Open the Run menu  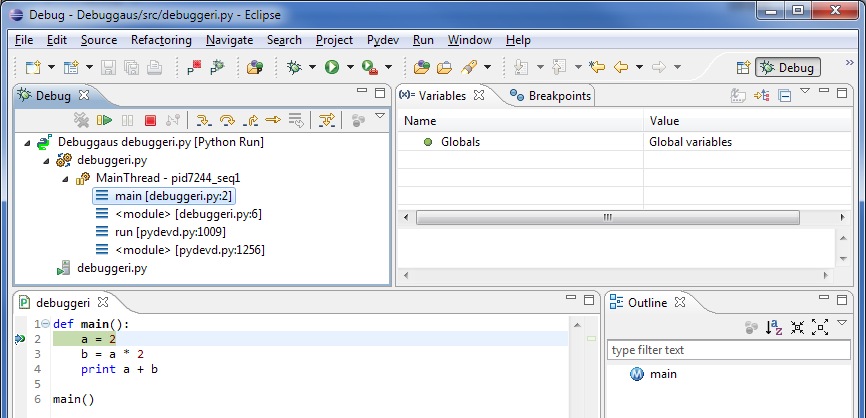[x=424, y=40]
